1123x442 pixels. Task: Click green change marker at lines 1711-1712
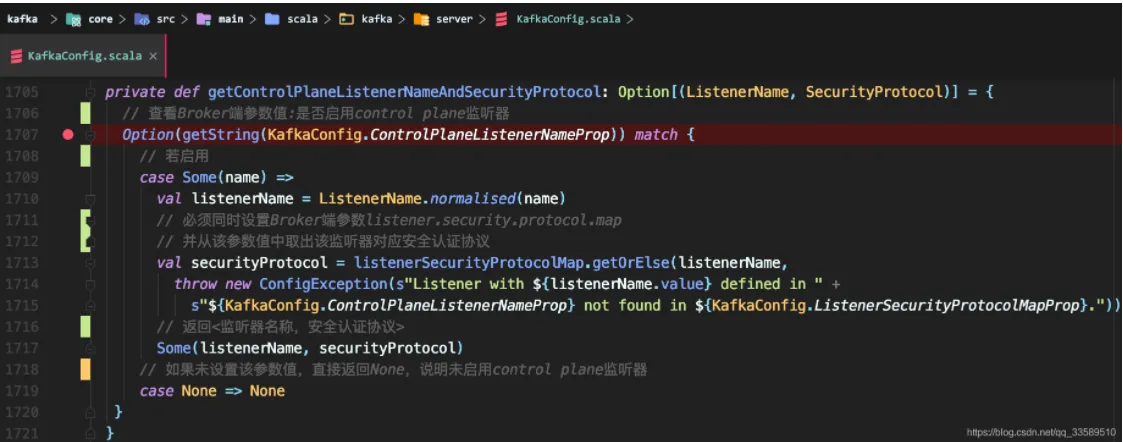[85, 230]
